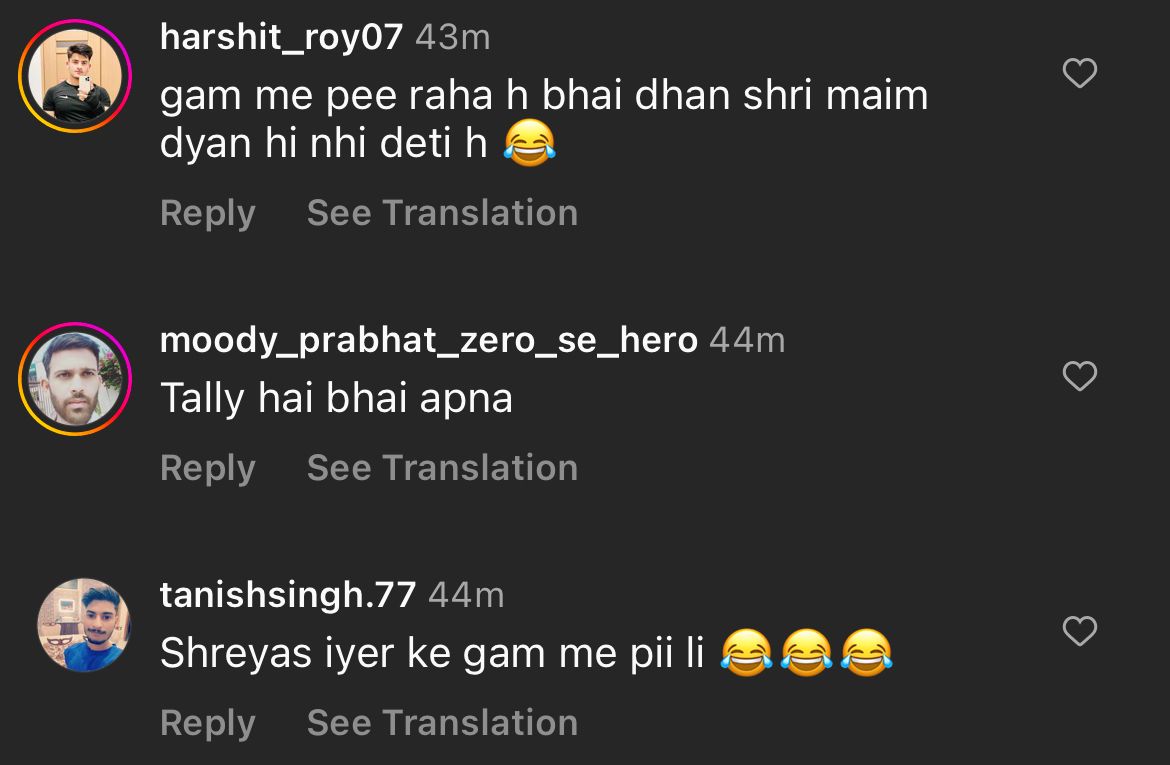Click the tanishsingh.77 username
1170x765 pixels.
coord(287,595)
